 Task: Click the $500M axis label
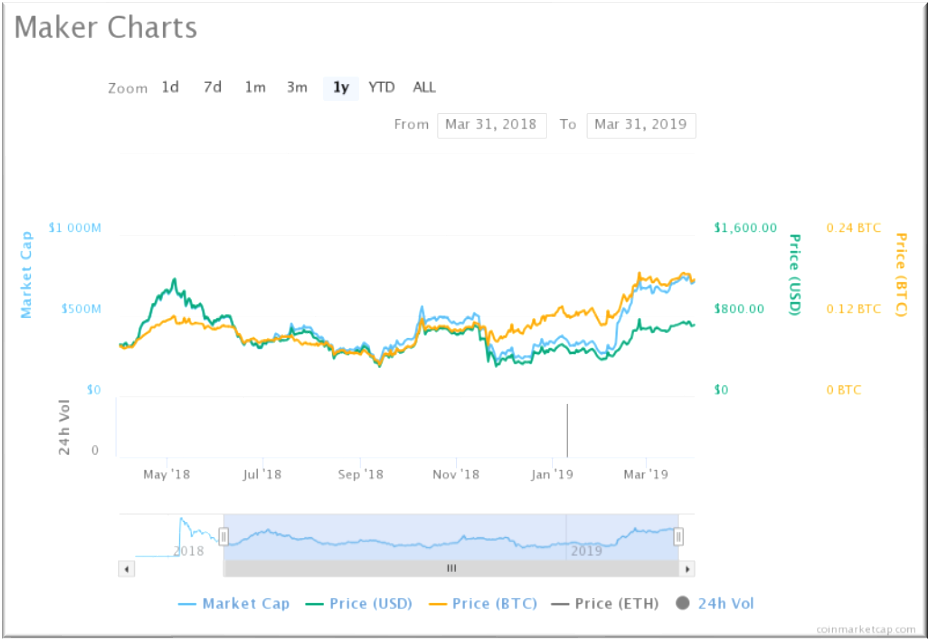click(81, 309)
